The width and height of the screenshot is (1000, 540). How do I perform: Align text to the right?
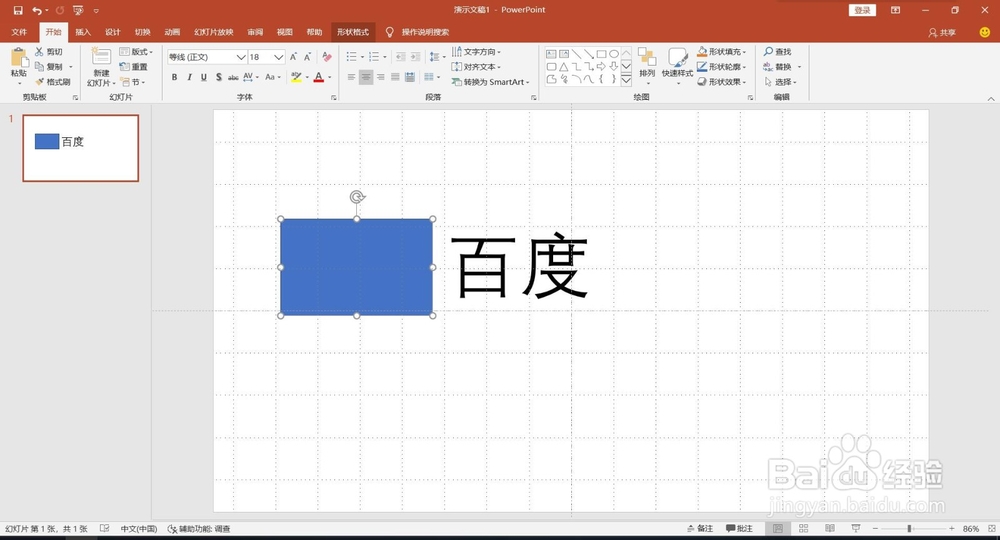pyautogui.click(x=381, y=77)
